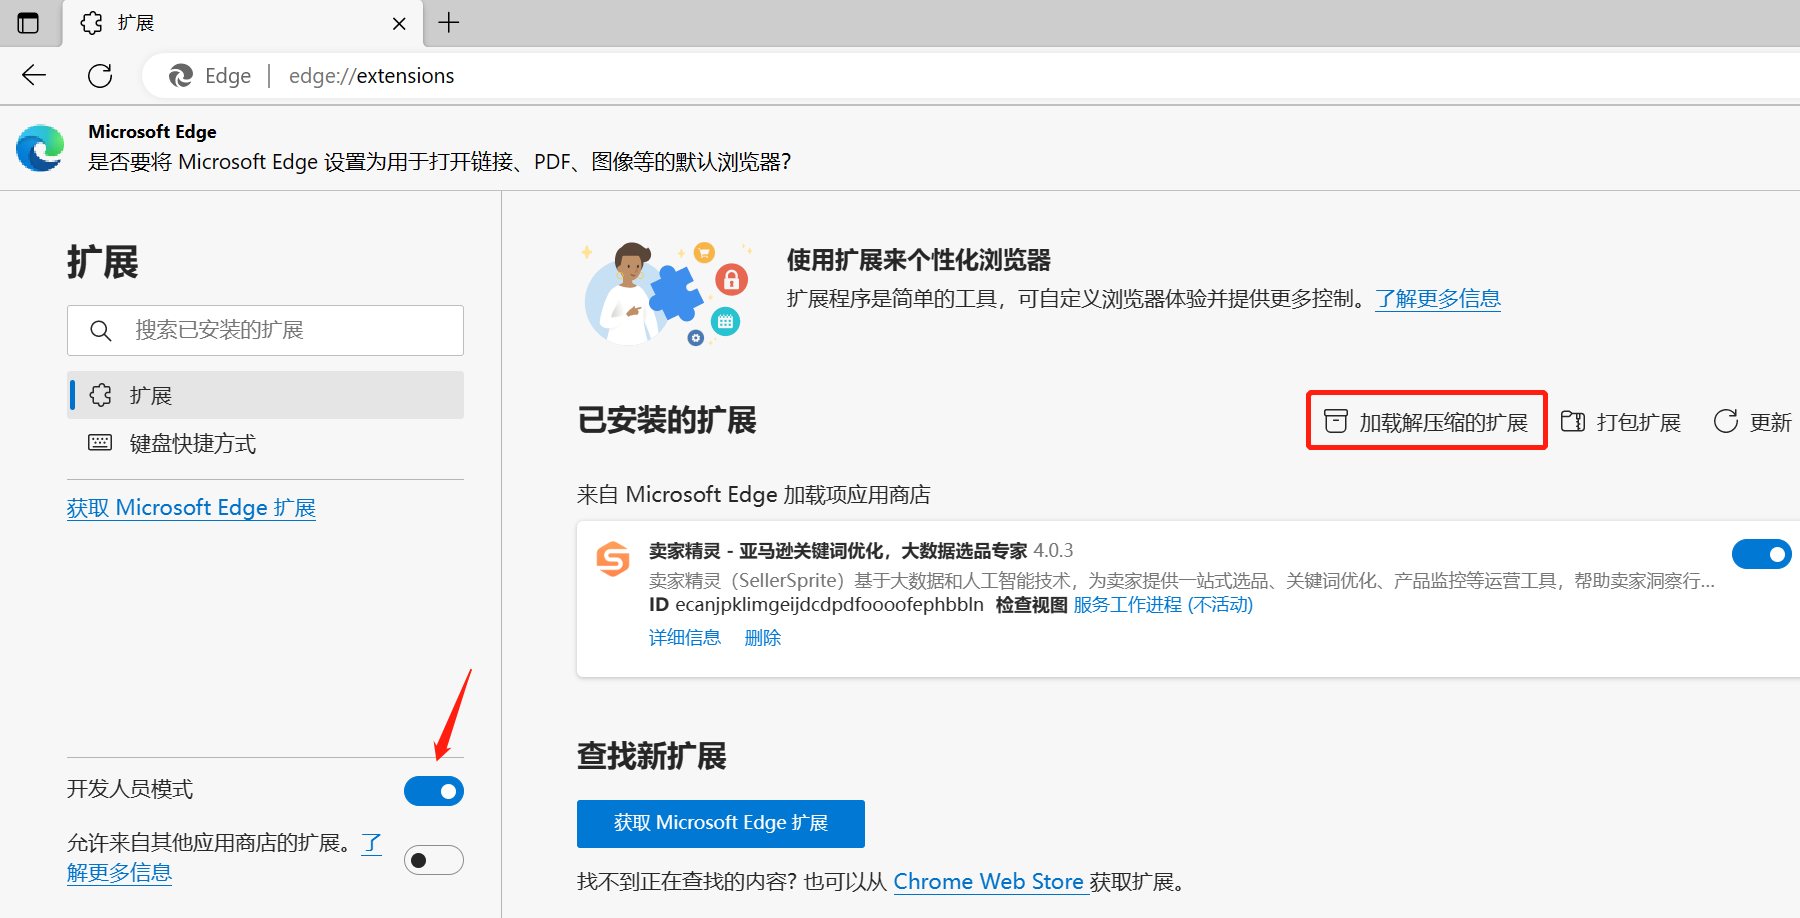Open 键盘快捷方式 in the sidebar
The height and width of the screenshot is (918, 1800).
(265, 443)
